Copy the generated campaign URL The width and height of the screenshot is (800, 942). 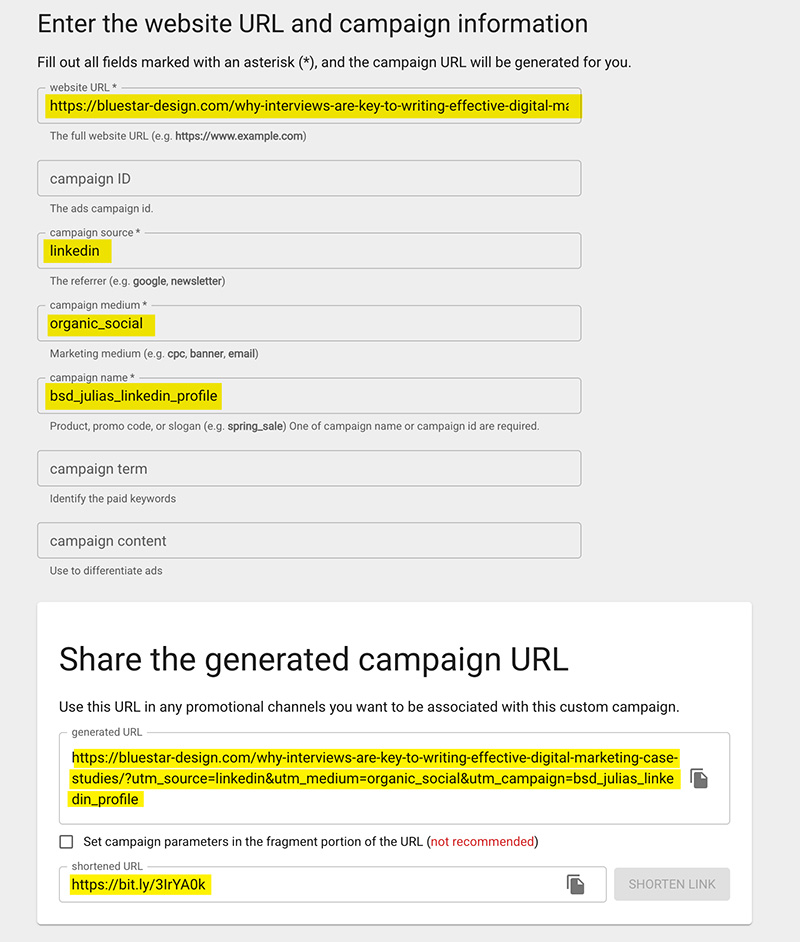point(698,779)
